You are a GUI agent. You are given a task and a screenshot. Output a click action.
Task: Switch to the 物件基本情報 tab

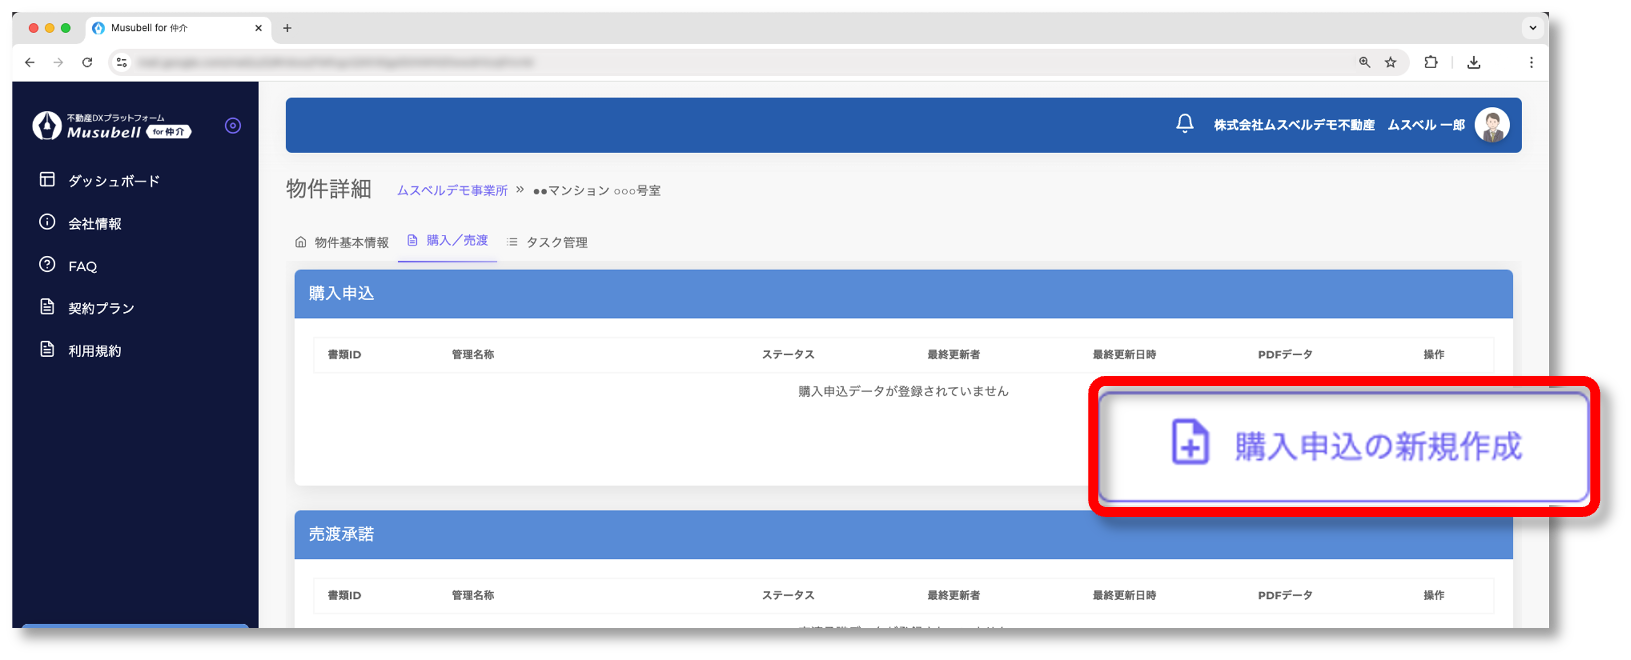coord(342,242)
